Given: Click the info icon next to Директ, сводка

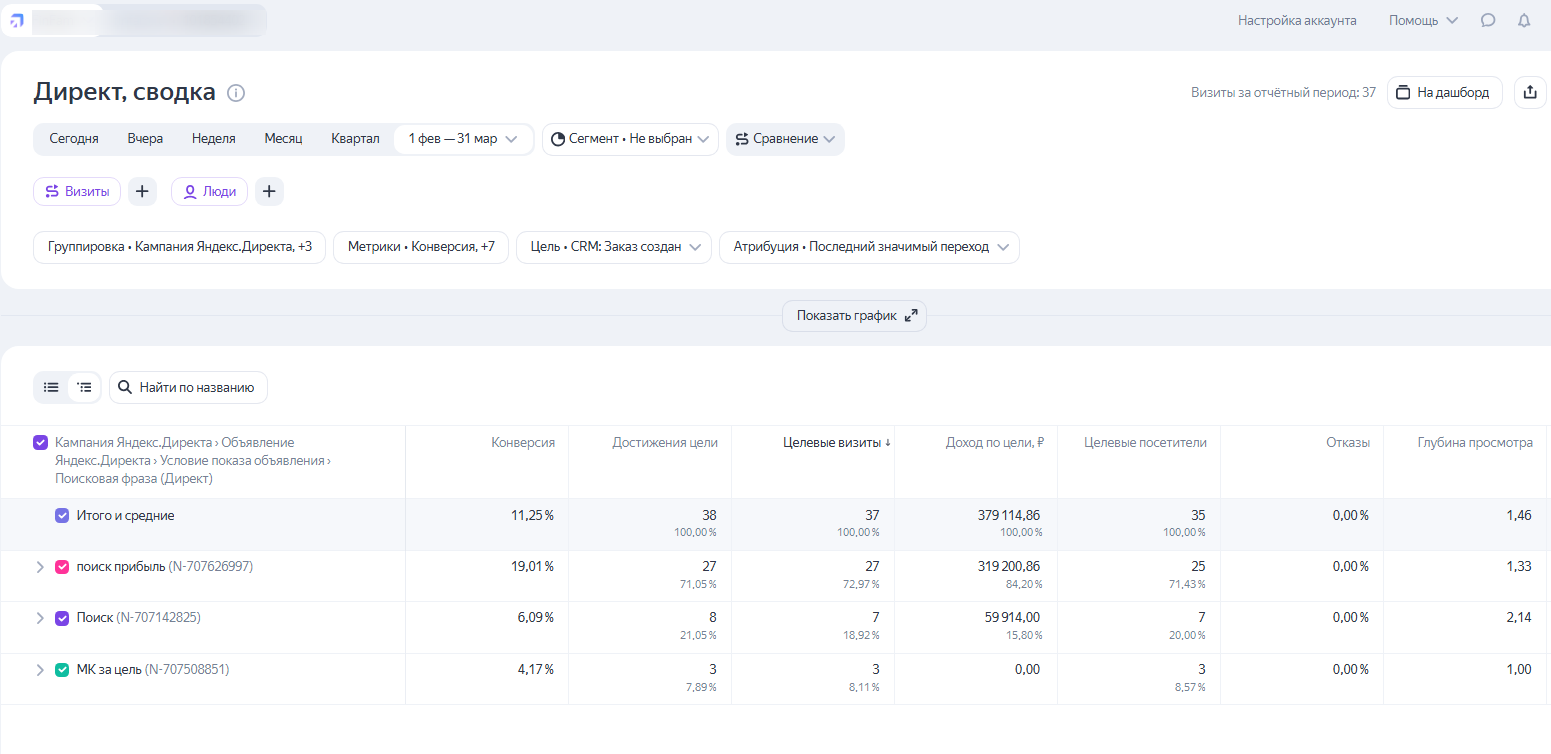Looking at the screenshot, I should coord(236,93).
